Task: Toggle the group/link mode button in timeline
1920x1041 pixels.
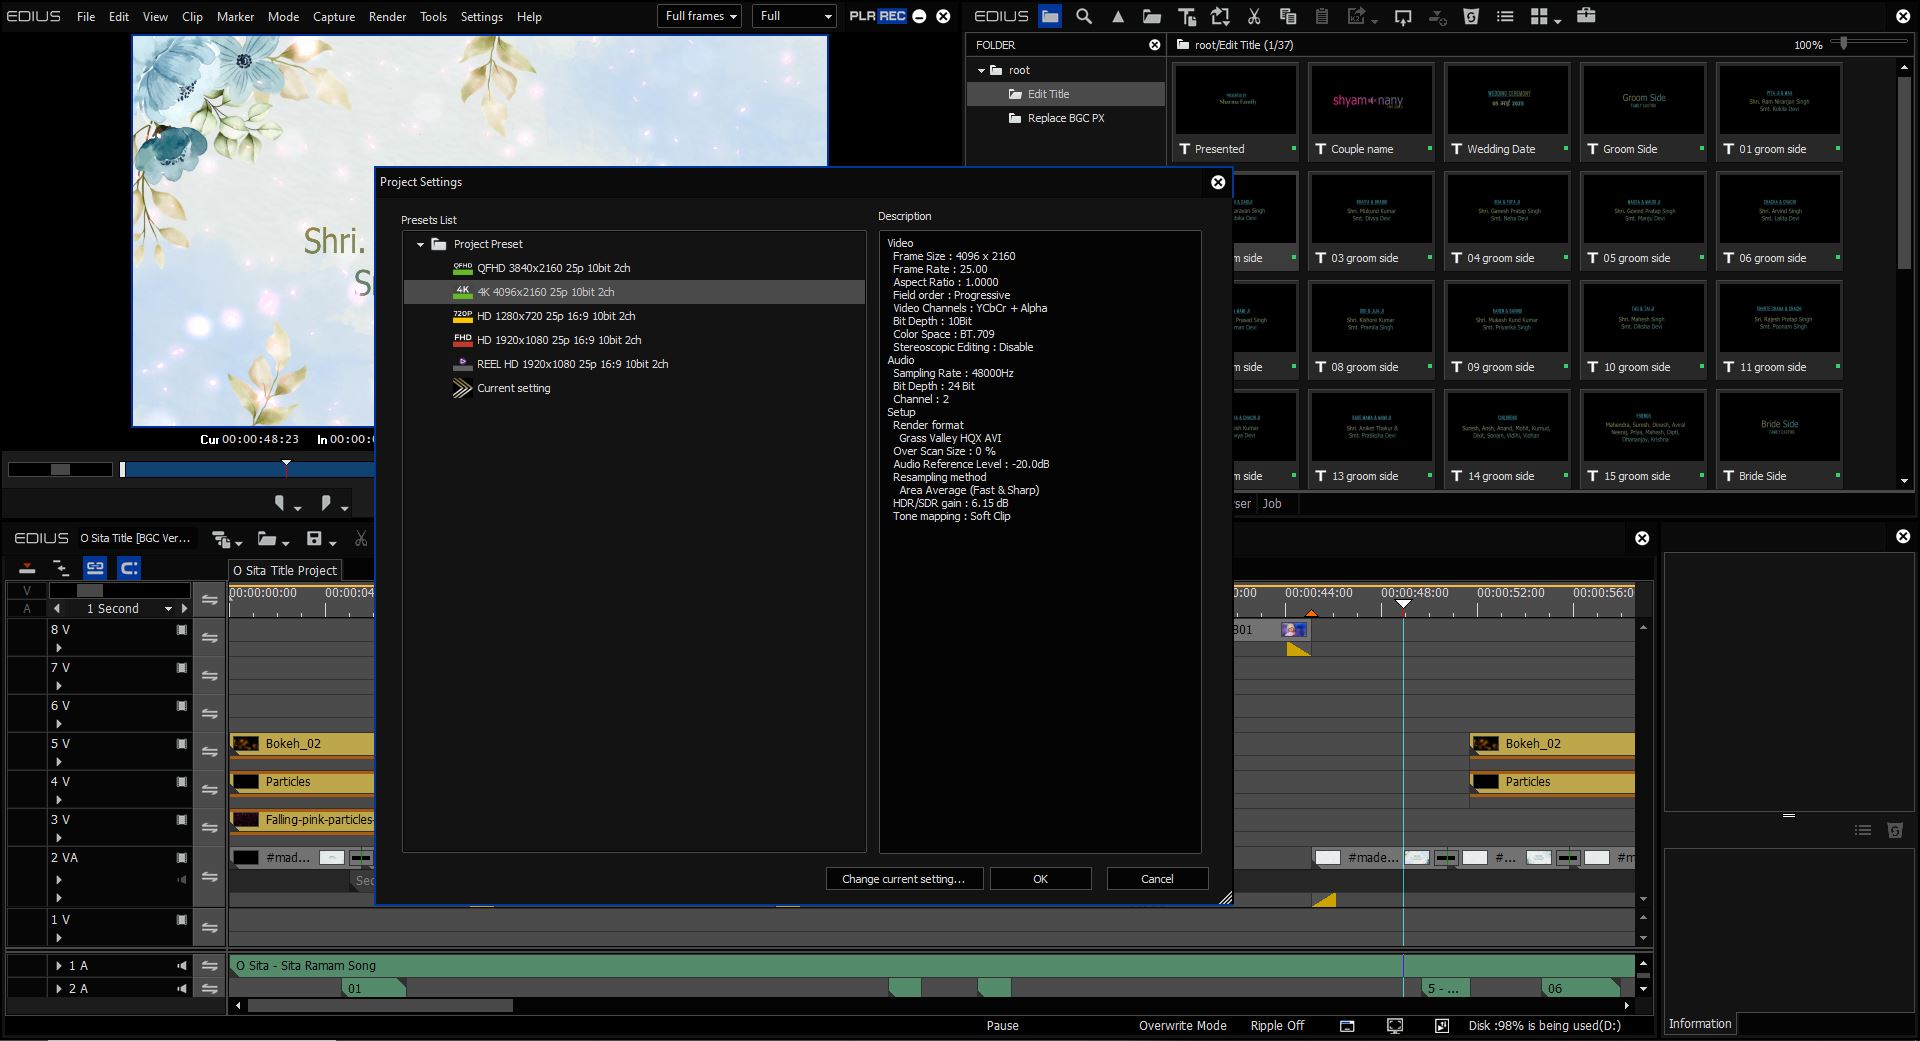Action: 95,568
